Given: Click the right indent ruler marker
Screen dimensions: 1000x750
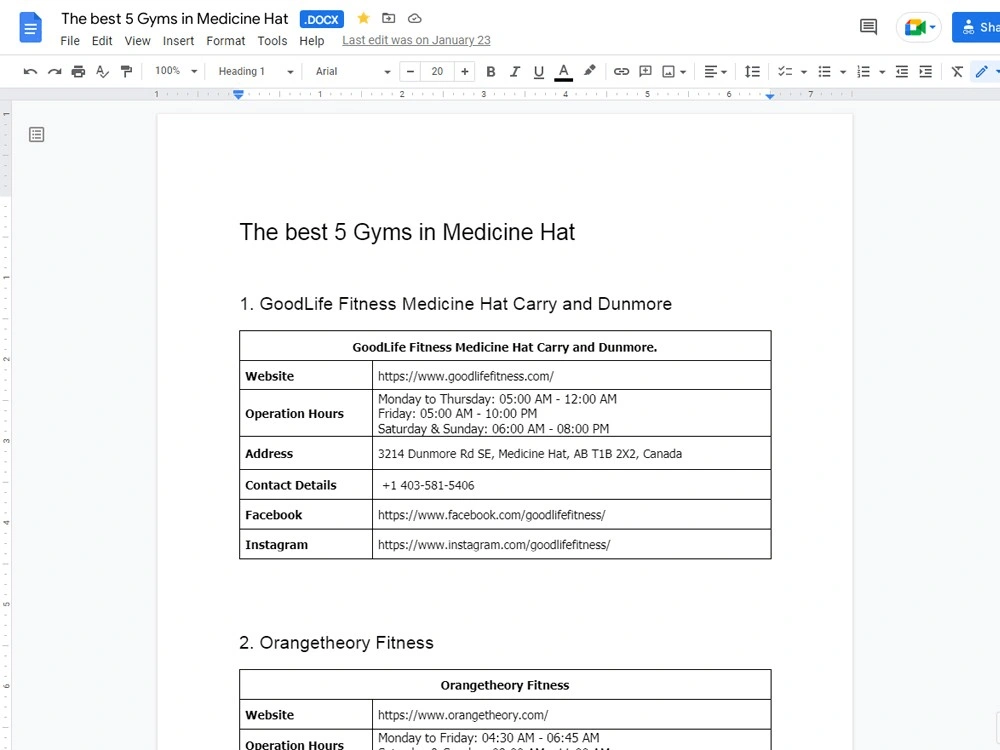Looking at the screenshot, I should (770, 96).
